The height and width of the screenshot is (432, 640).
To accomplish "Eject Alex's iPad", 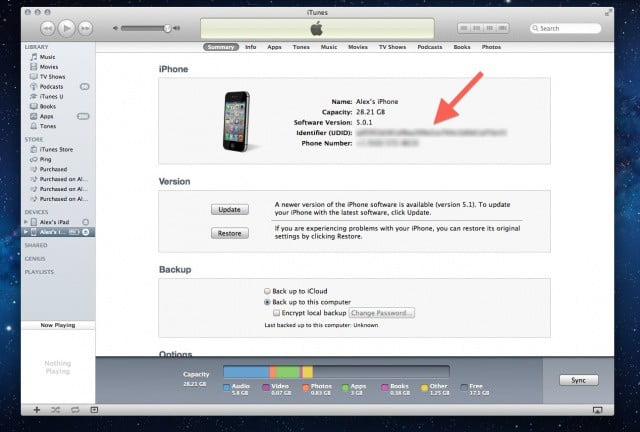I will point(85,222).
